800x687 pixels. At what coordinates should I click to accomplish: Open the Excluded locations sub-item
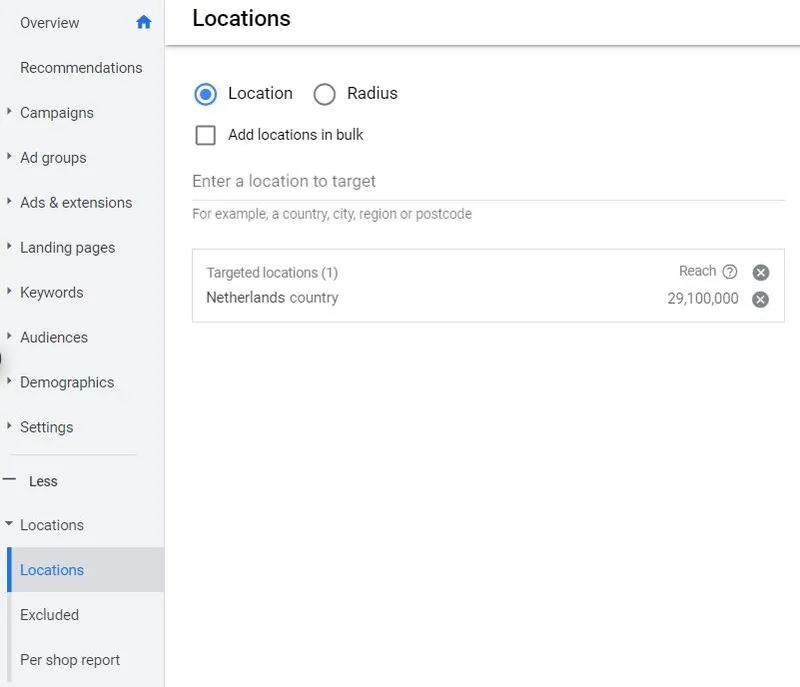click(x=49, y=615)
